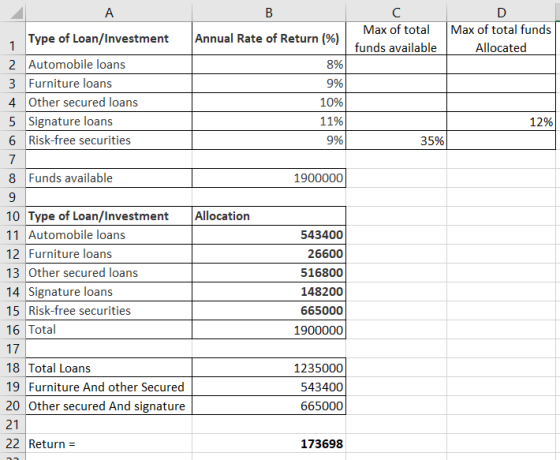Select column B header
The image size is (560, 460).
269,13
